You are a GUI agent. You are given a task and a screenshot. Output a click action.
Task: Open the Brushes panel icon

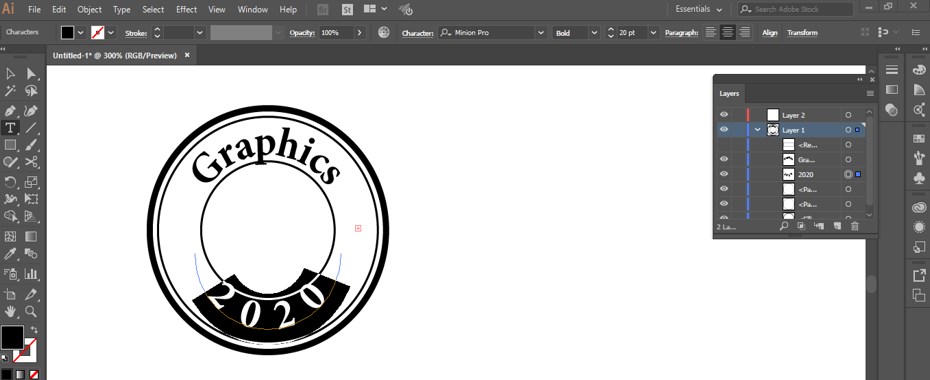920,158
